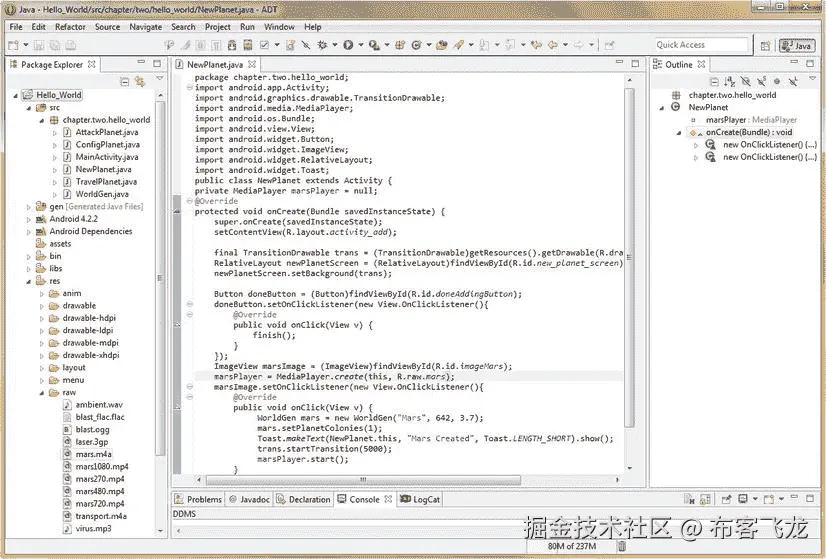Toggle alphabetical Sort in Outline
This screenshot has width=826, height=559.
click(730, 82)
